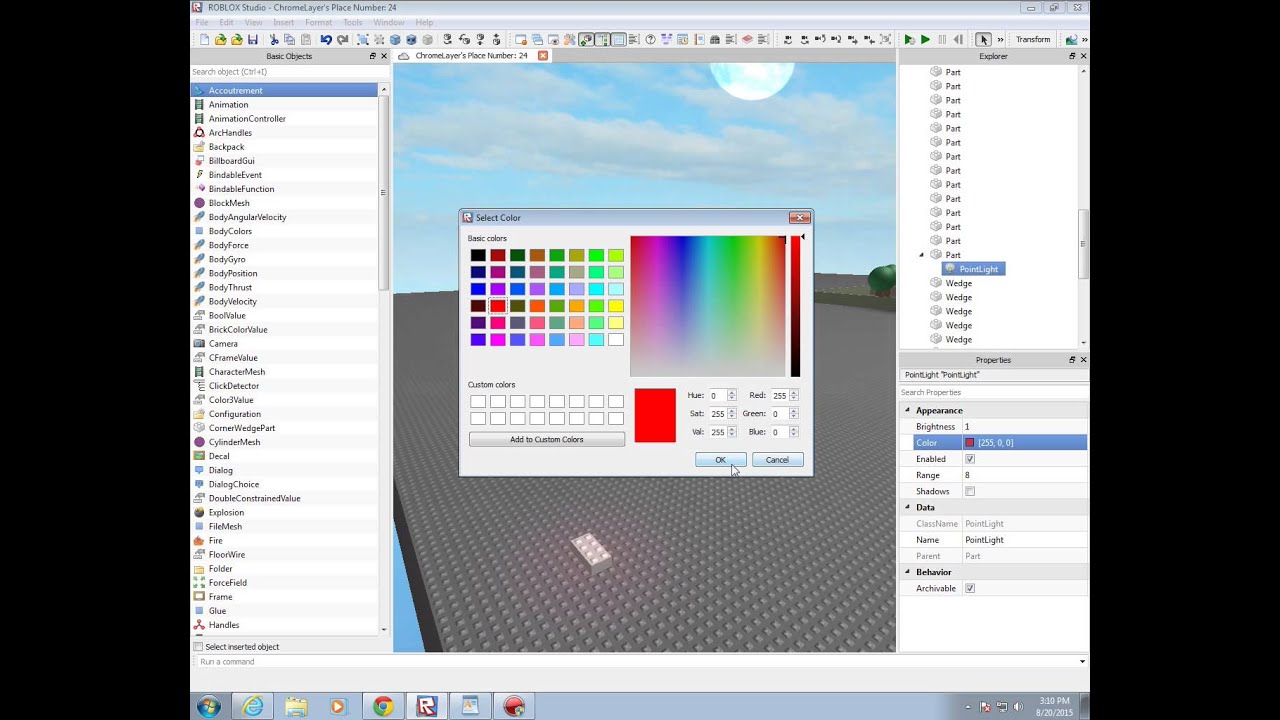Open the command bar history dropdown
Viewport: 1280px width, 720px height.
pos(1082,662)
